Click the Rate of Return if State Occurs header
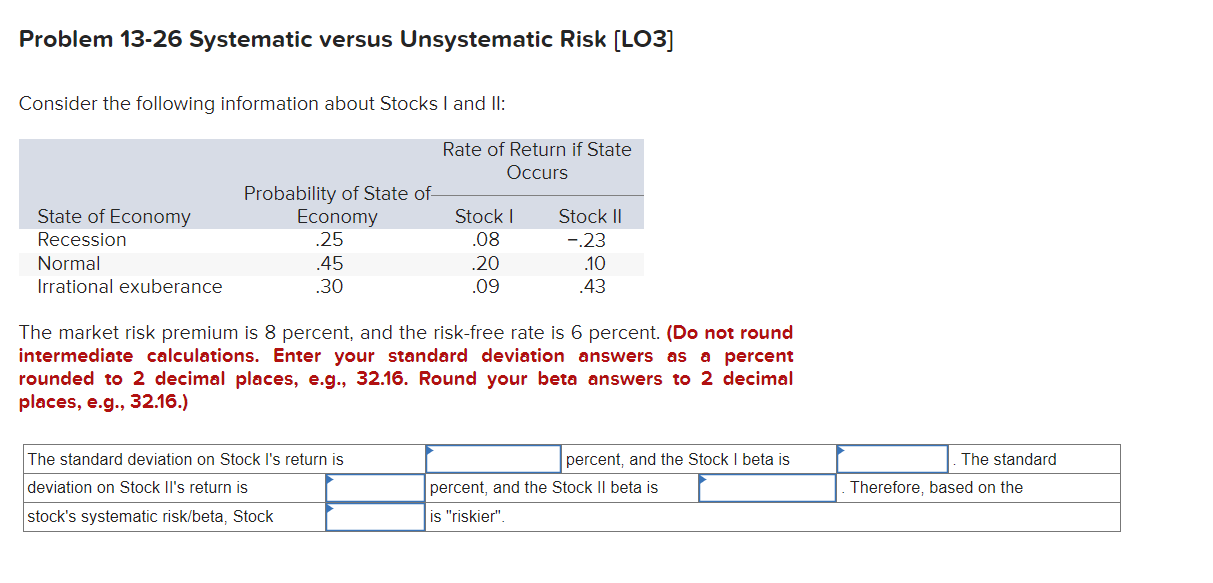The image size is (1213, 583). click(x=537, y=160)
